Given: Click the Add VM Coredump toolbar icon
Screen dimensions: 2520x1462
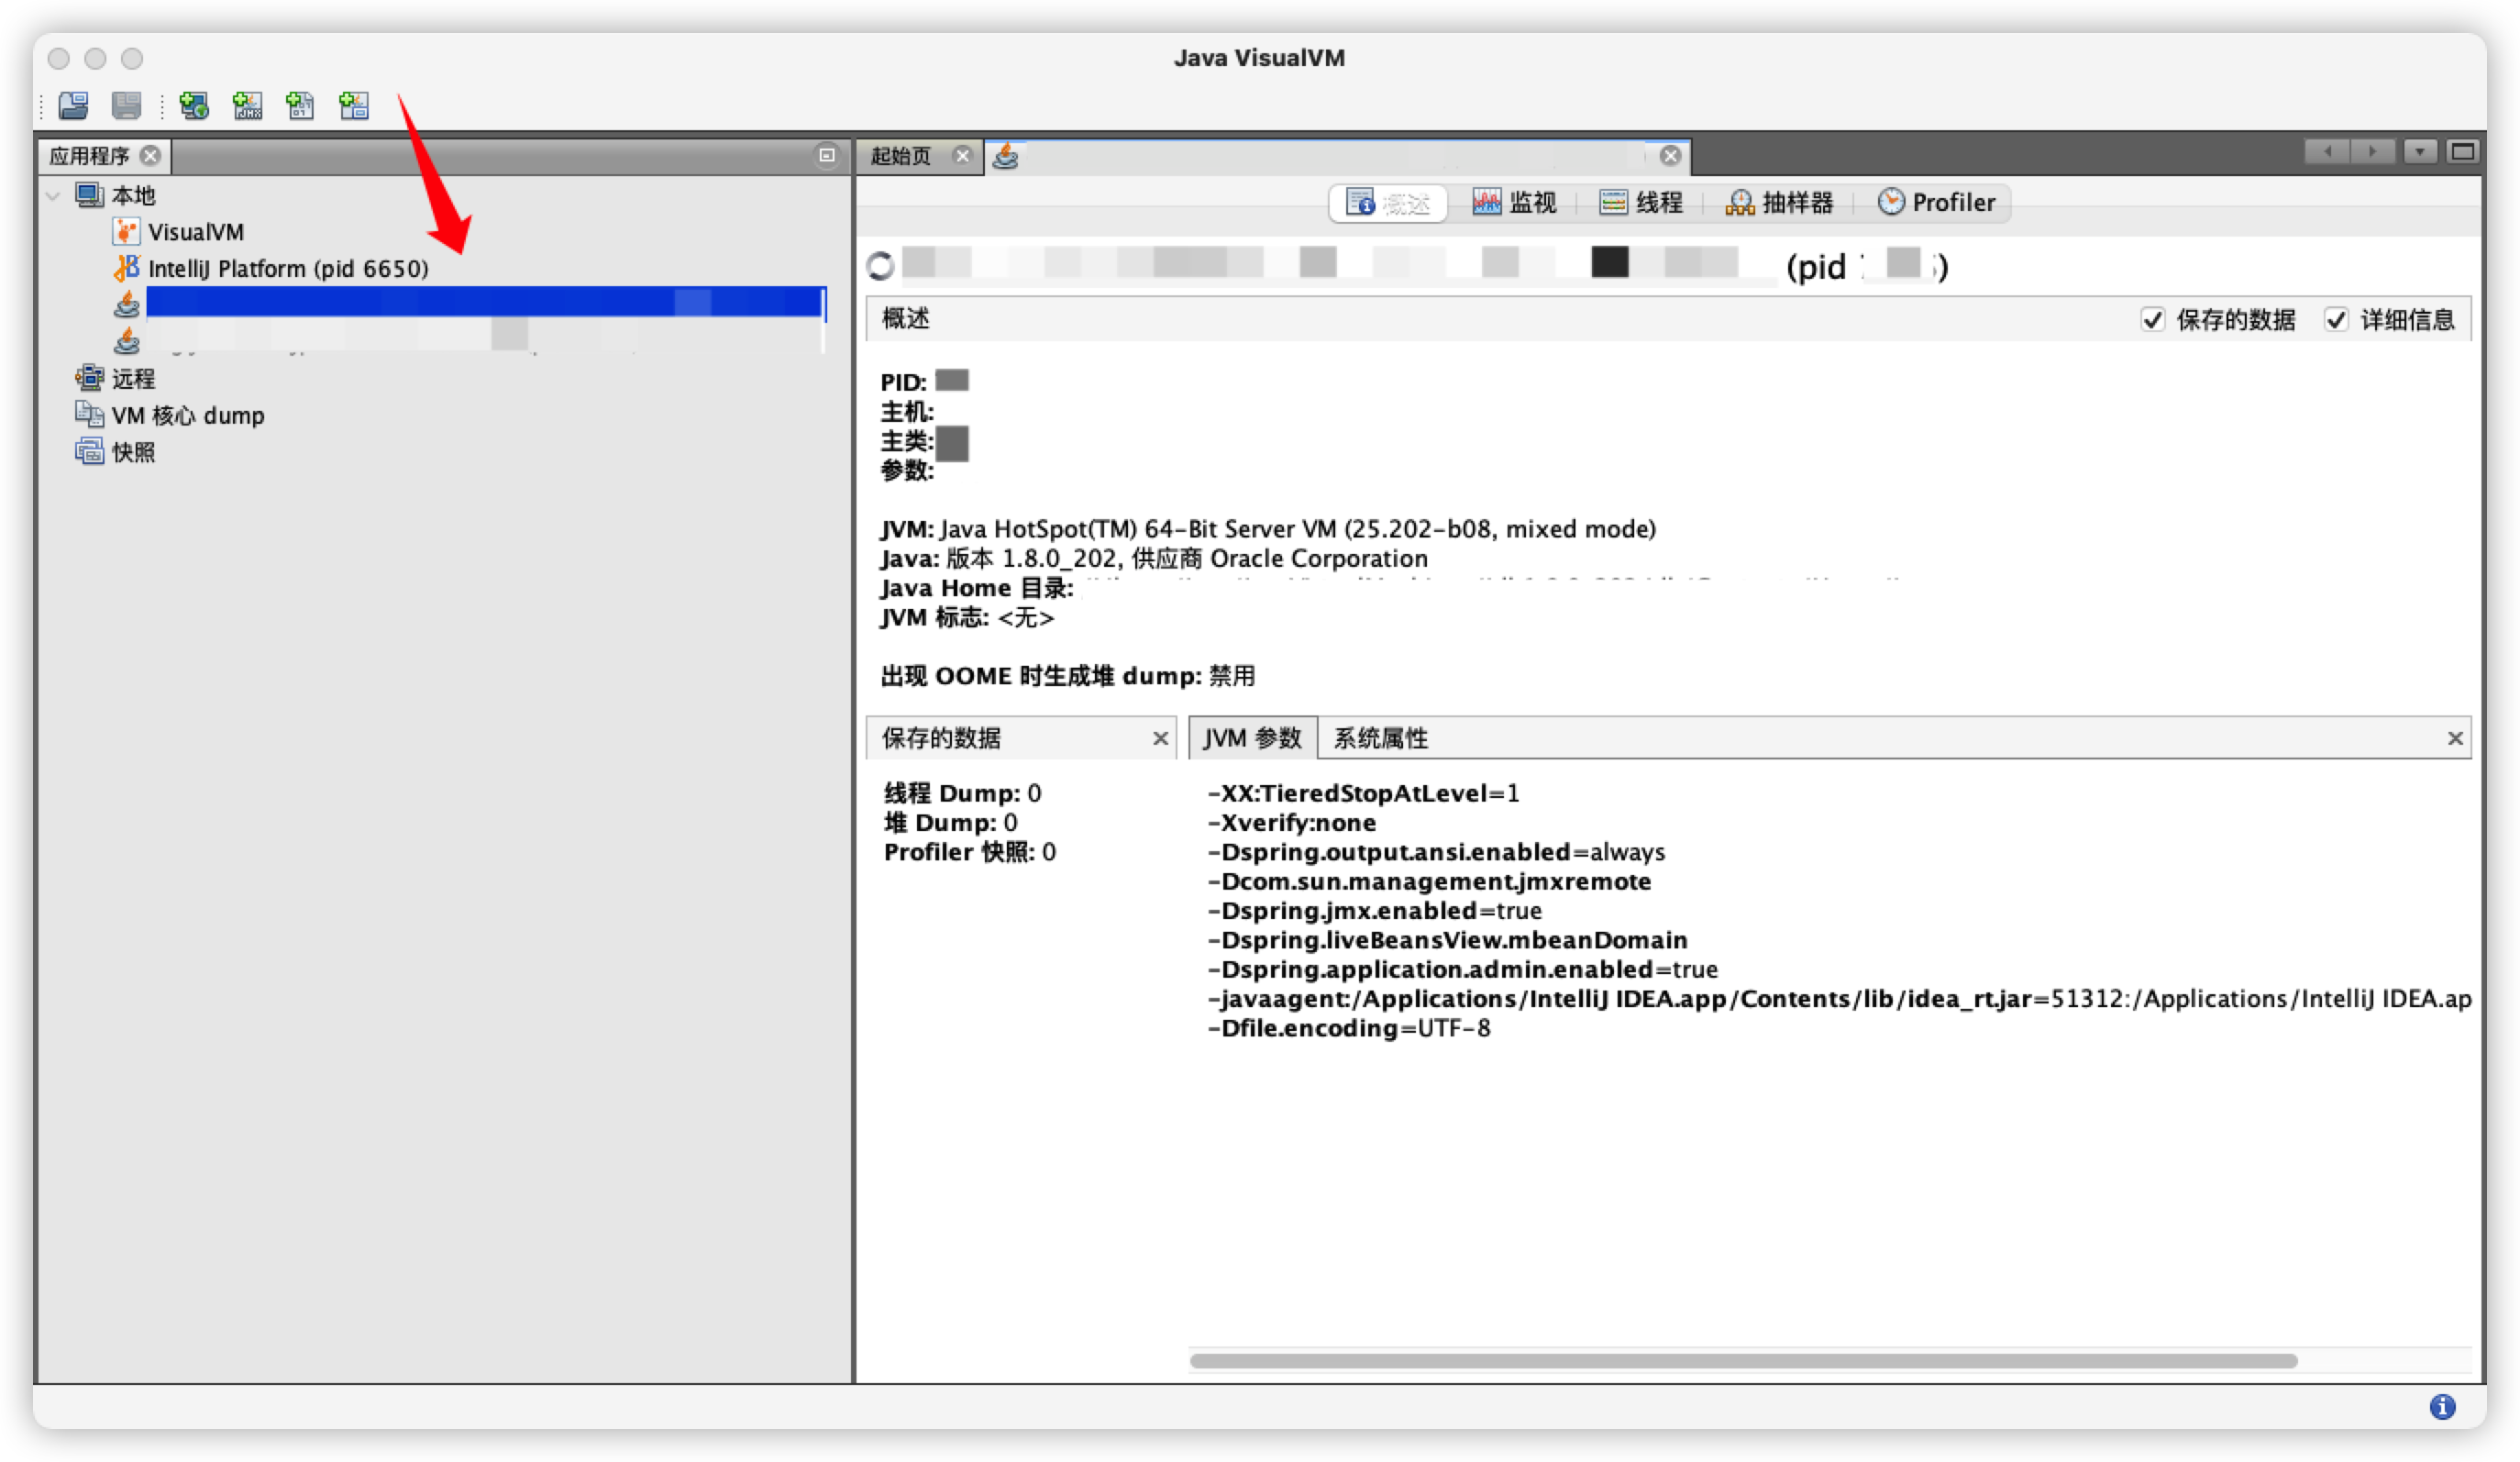Looking at the screenshot, I should click(300, 105).
